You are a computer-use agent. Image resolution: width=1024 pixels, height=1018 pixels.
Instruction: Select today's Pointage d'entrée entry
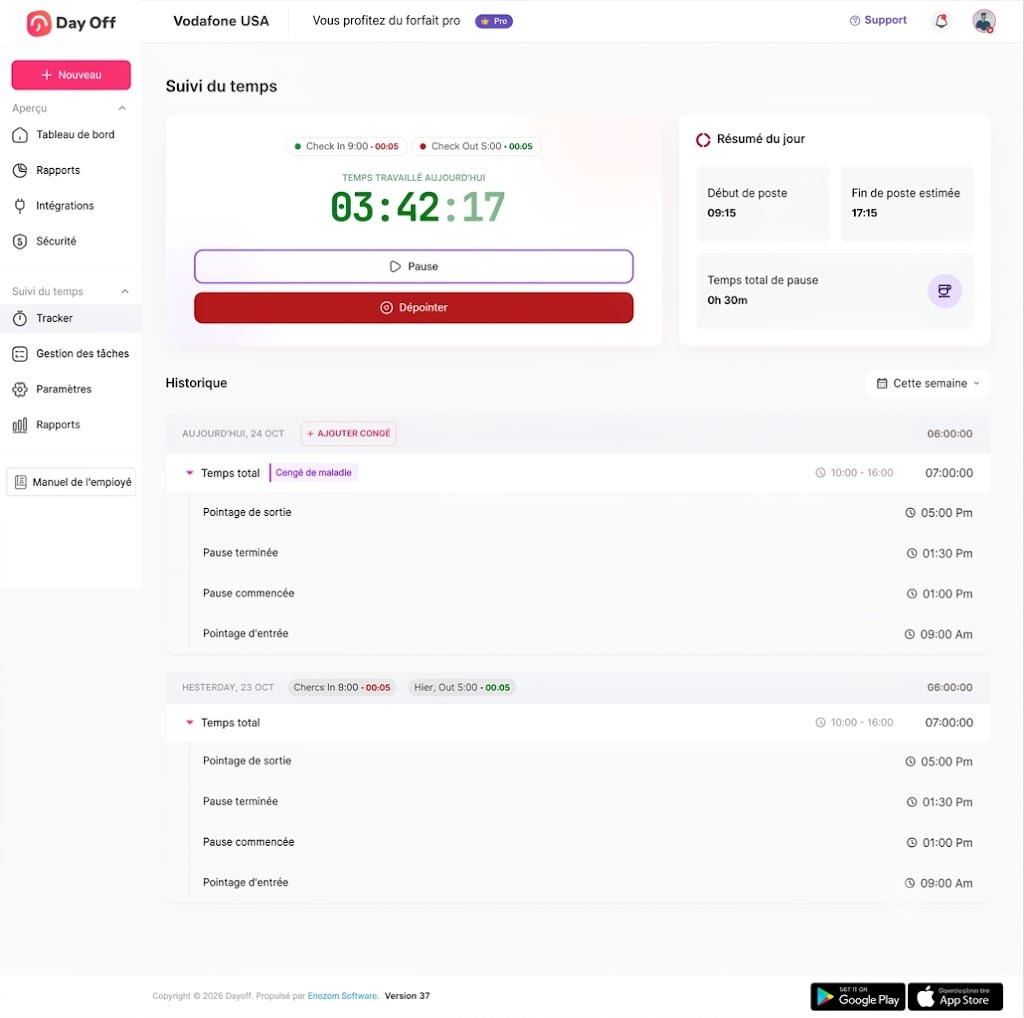(x=577, y=635)
